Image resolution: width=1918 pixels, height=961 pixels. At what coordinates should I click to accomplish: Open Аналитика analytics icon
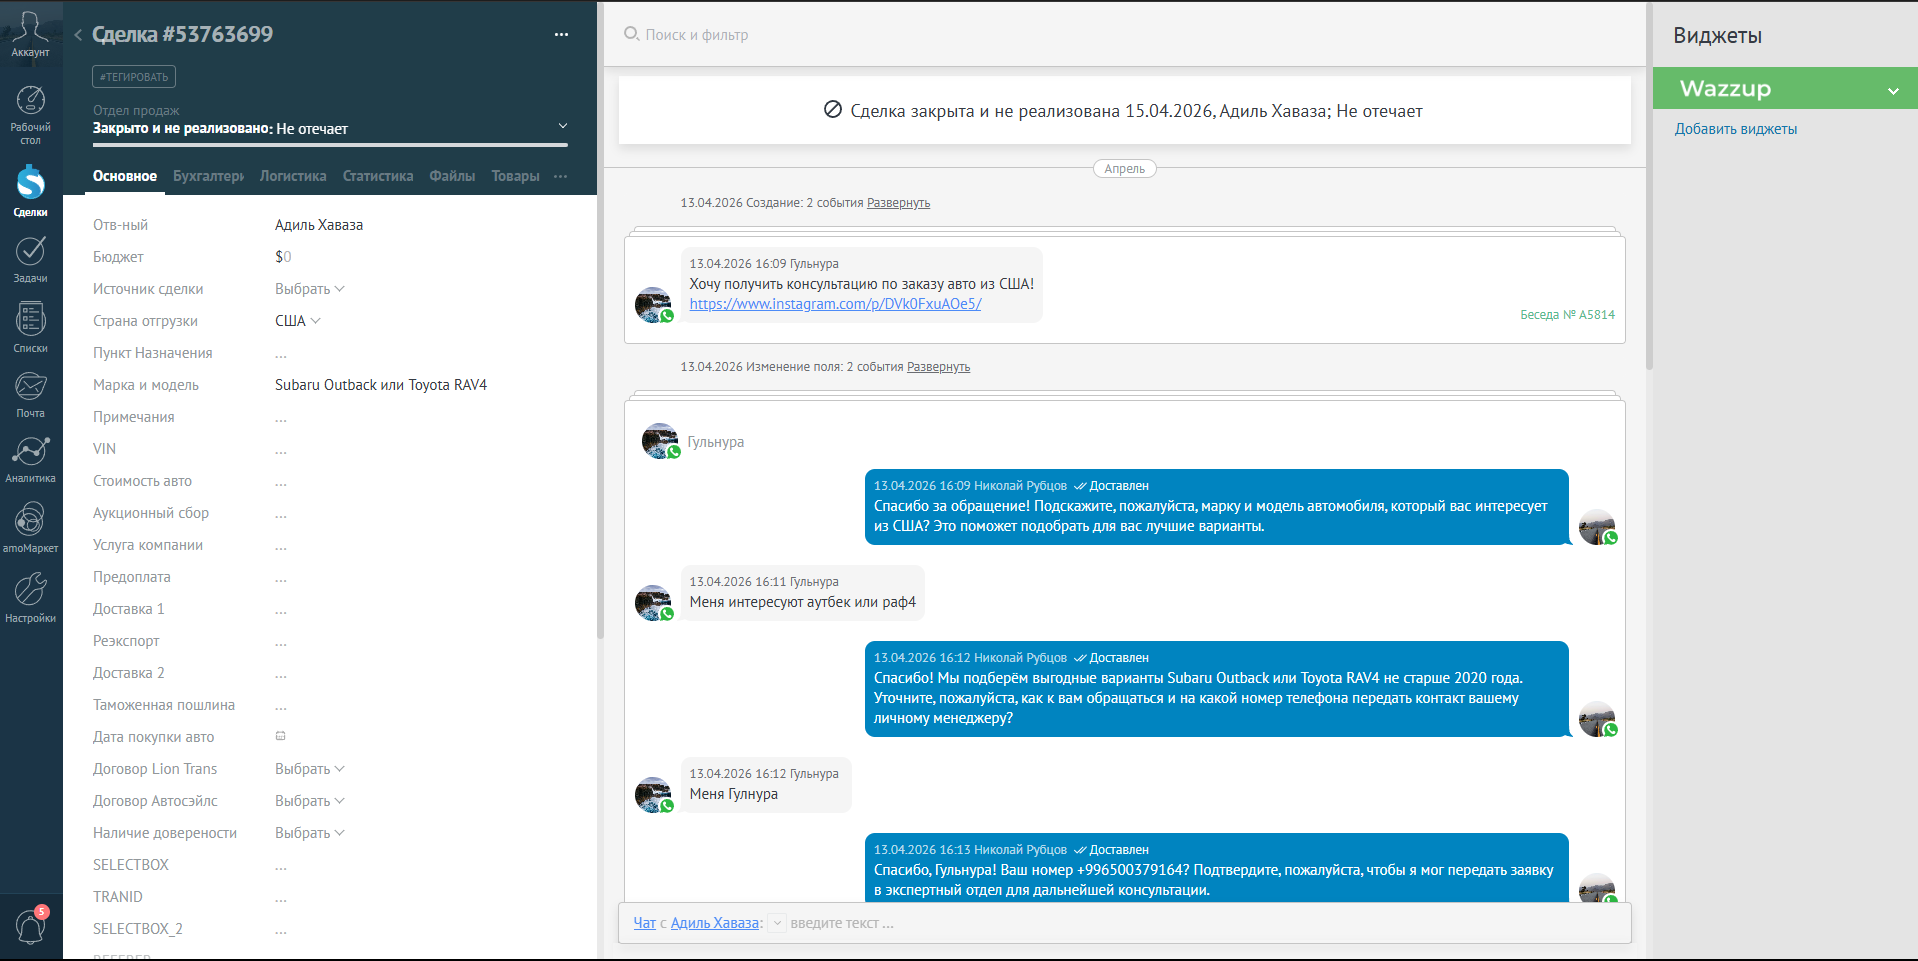[30, 460]
